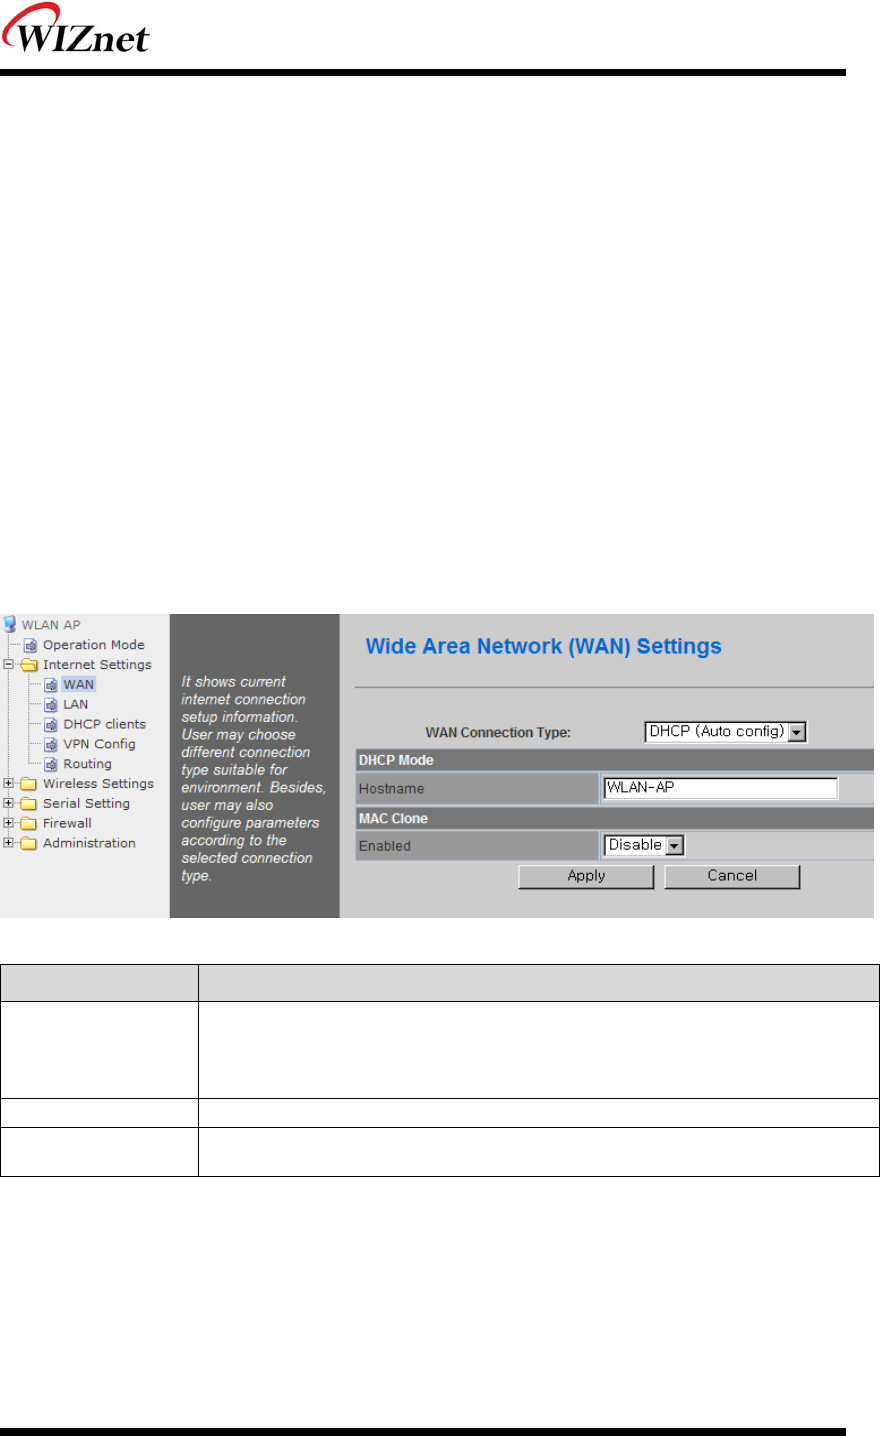Click the Cancel button

[732, 876]
